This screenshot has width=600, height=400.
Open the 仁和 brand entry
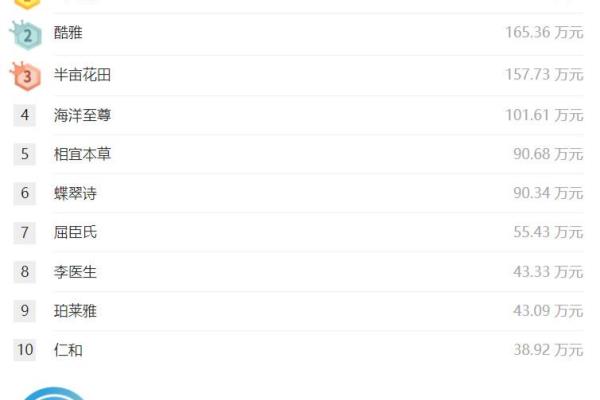[68, 350]
